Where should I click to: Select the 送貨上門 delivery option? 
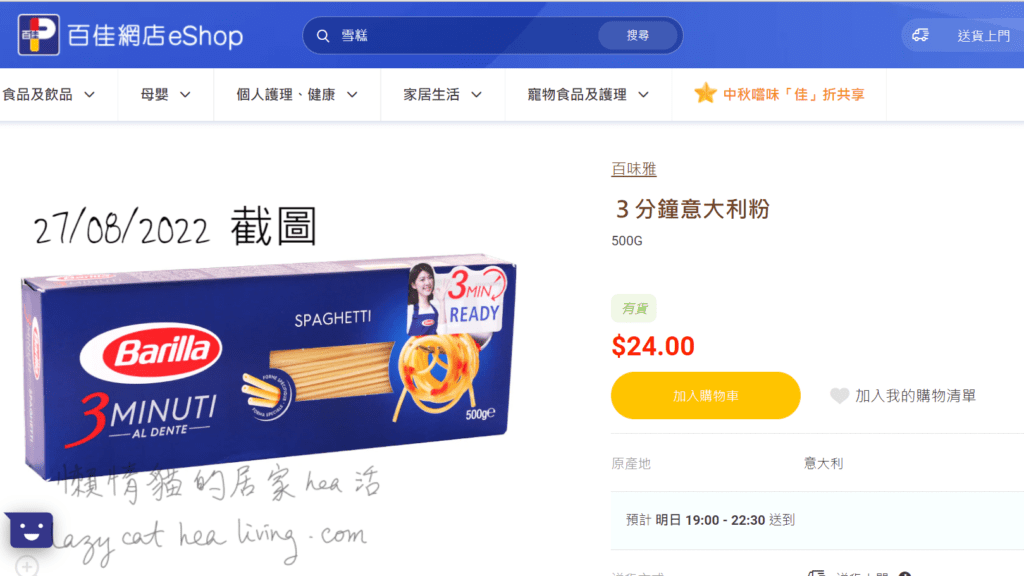coord(984,36)
